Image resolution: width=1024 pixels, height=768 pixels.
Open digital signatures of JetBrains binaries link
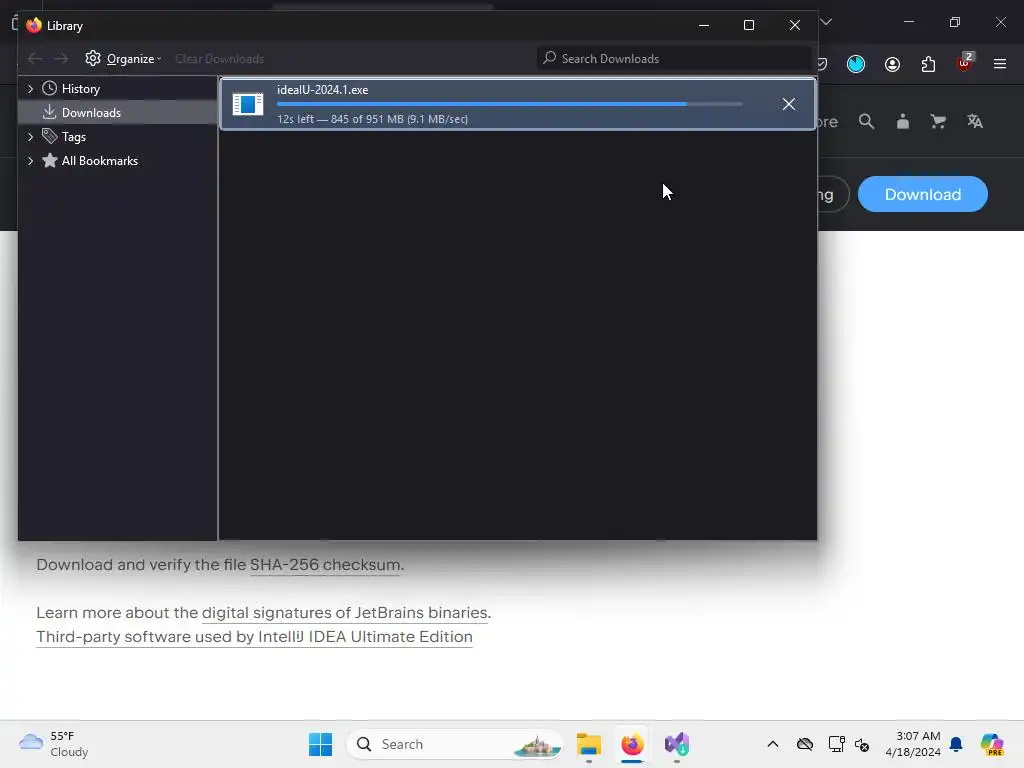[x=344, y=613]
